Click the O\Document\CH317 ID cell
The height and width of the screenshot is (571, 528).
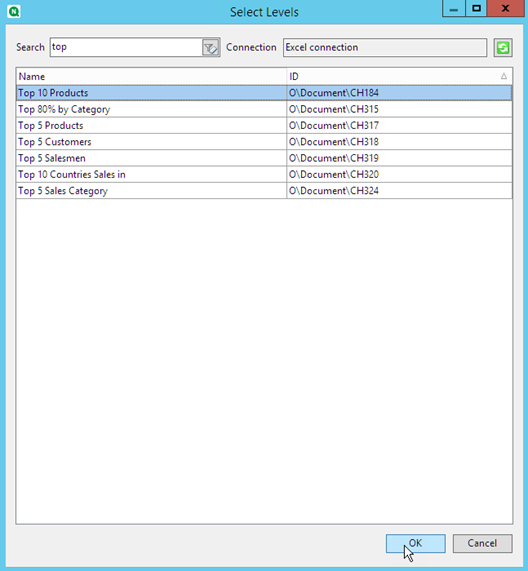tap(399, 126)
